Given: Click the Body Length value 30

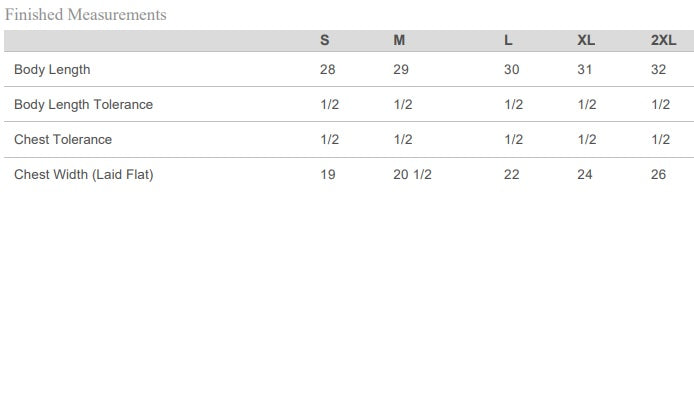Looking at the screenshot, I should click(x=512, y=70).
